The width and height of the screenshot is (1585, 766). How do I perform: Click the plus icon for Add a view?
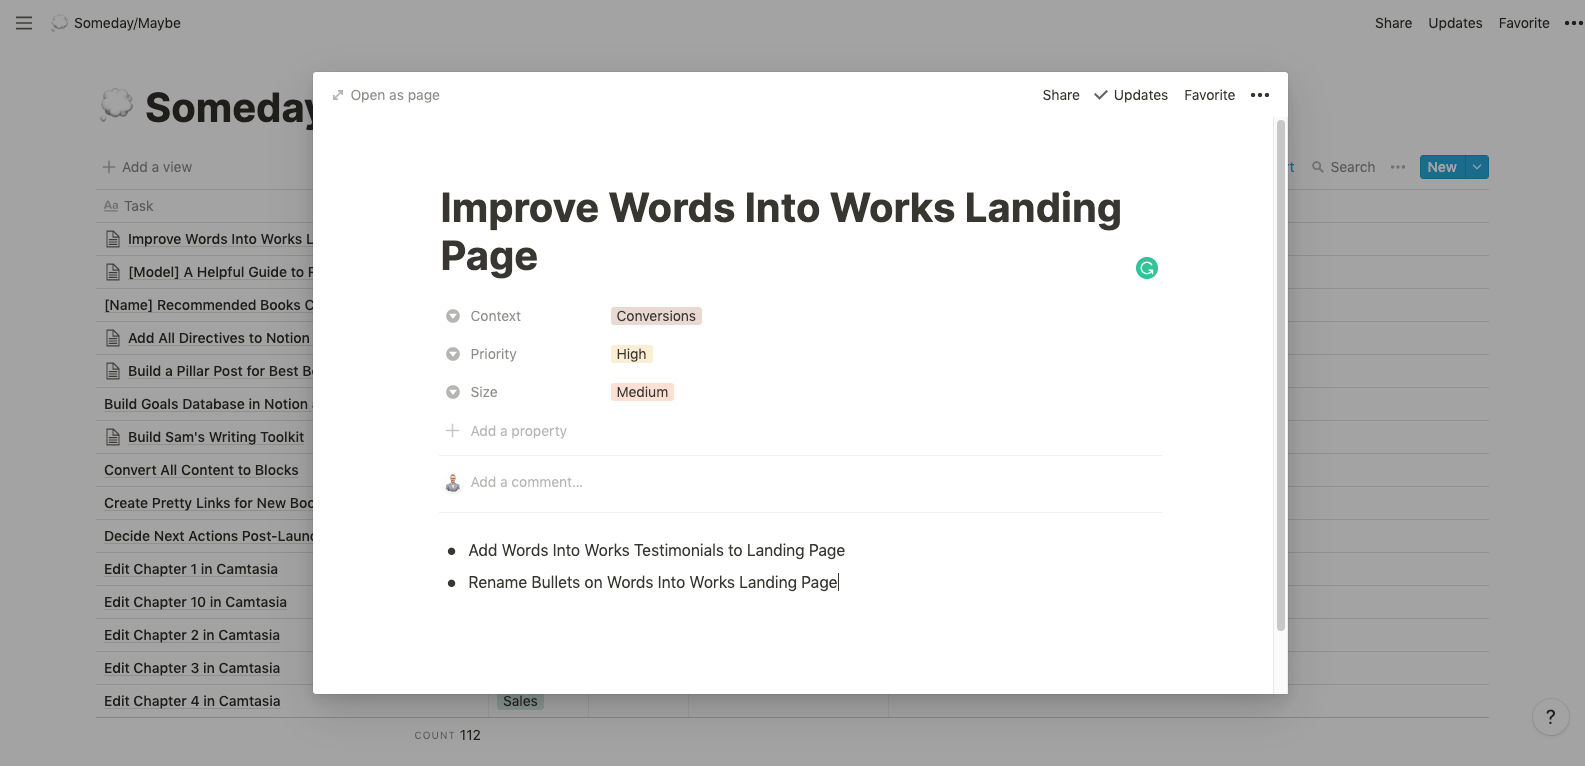pyautogui.click(x=109, y=167)
